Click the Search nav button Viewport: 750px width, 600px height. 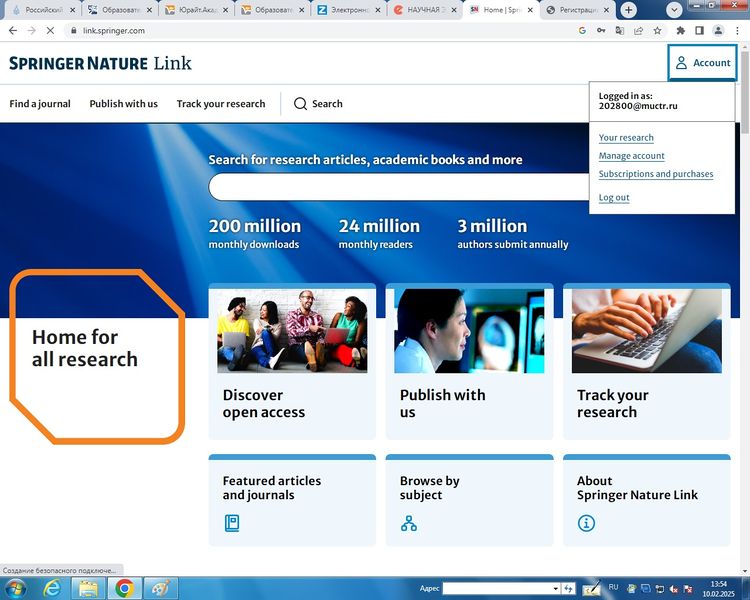318,104
